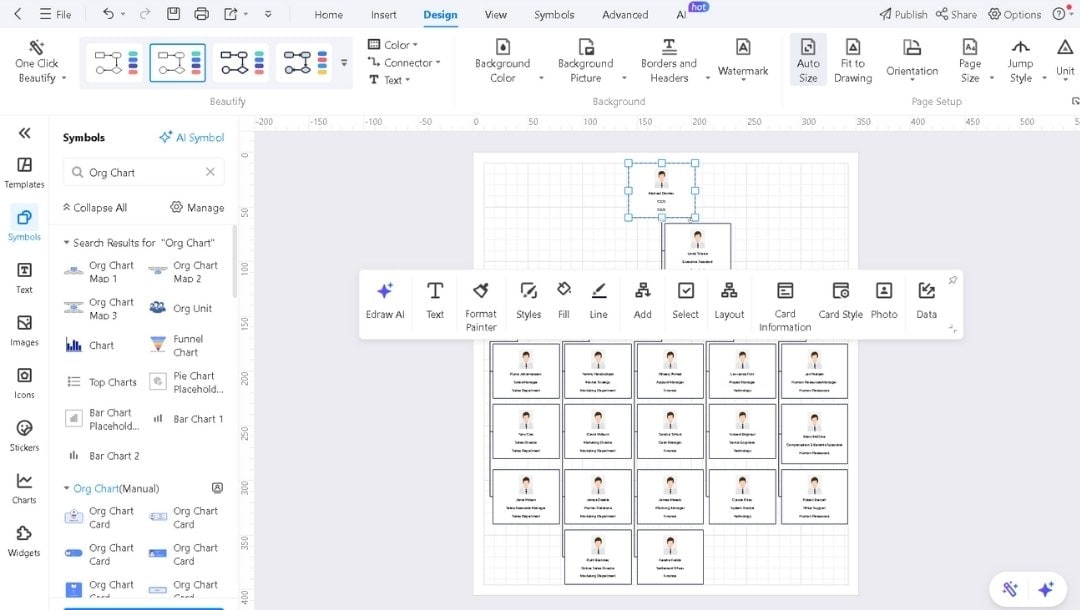The height and width of the screenshot is (610, 1080).
Task: Open the Connector dropdown
Action: point(404,61)
